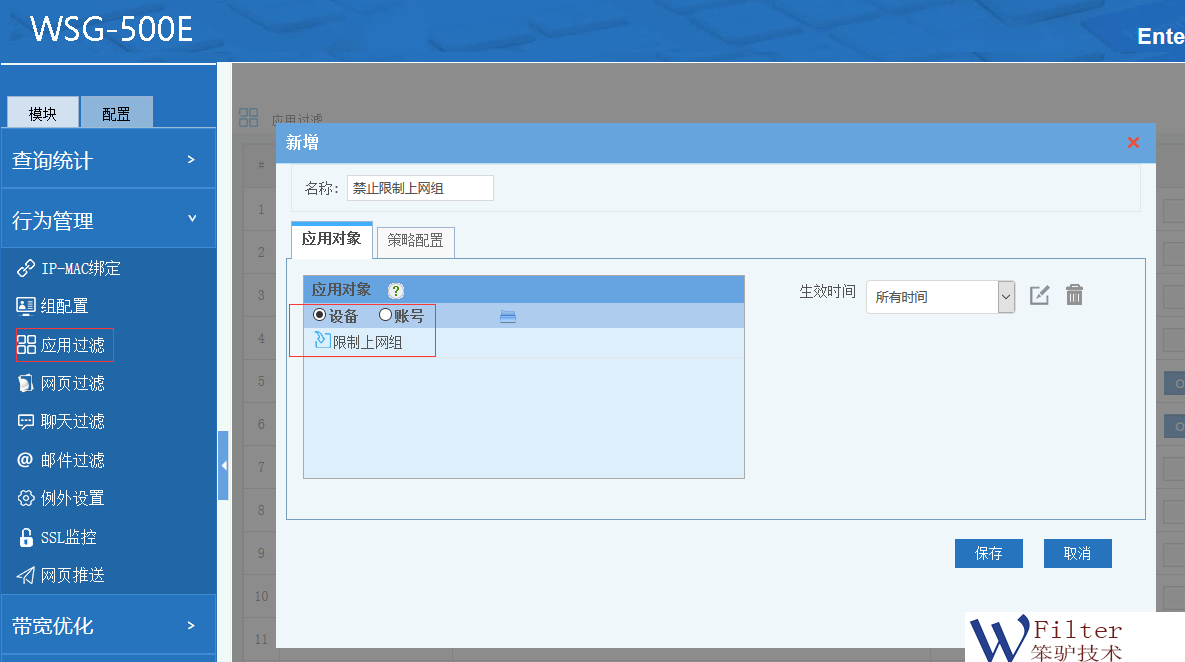This screenshot has height=662, width=1185.
Task: Click the object list selector icon
Action: tap(508, 317)
